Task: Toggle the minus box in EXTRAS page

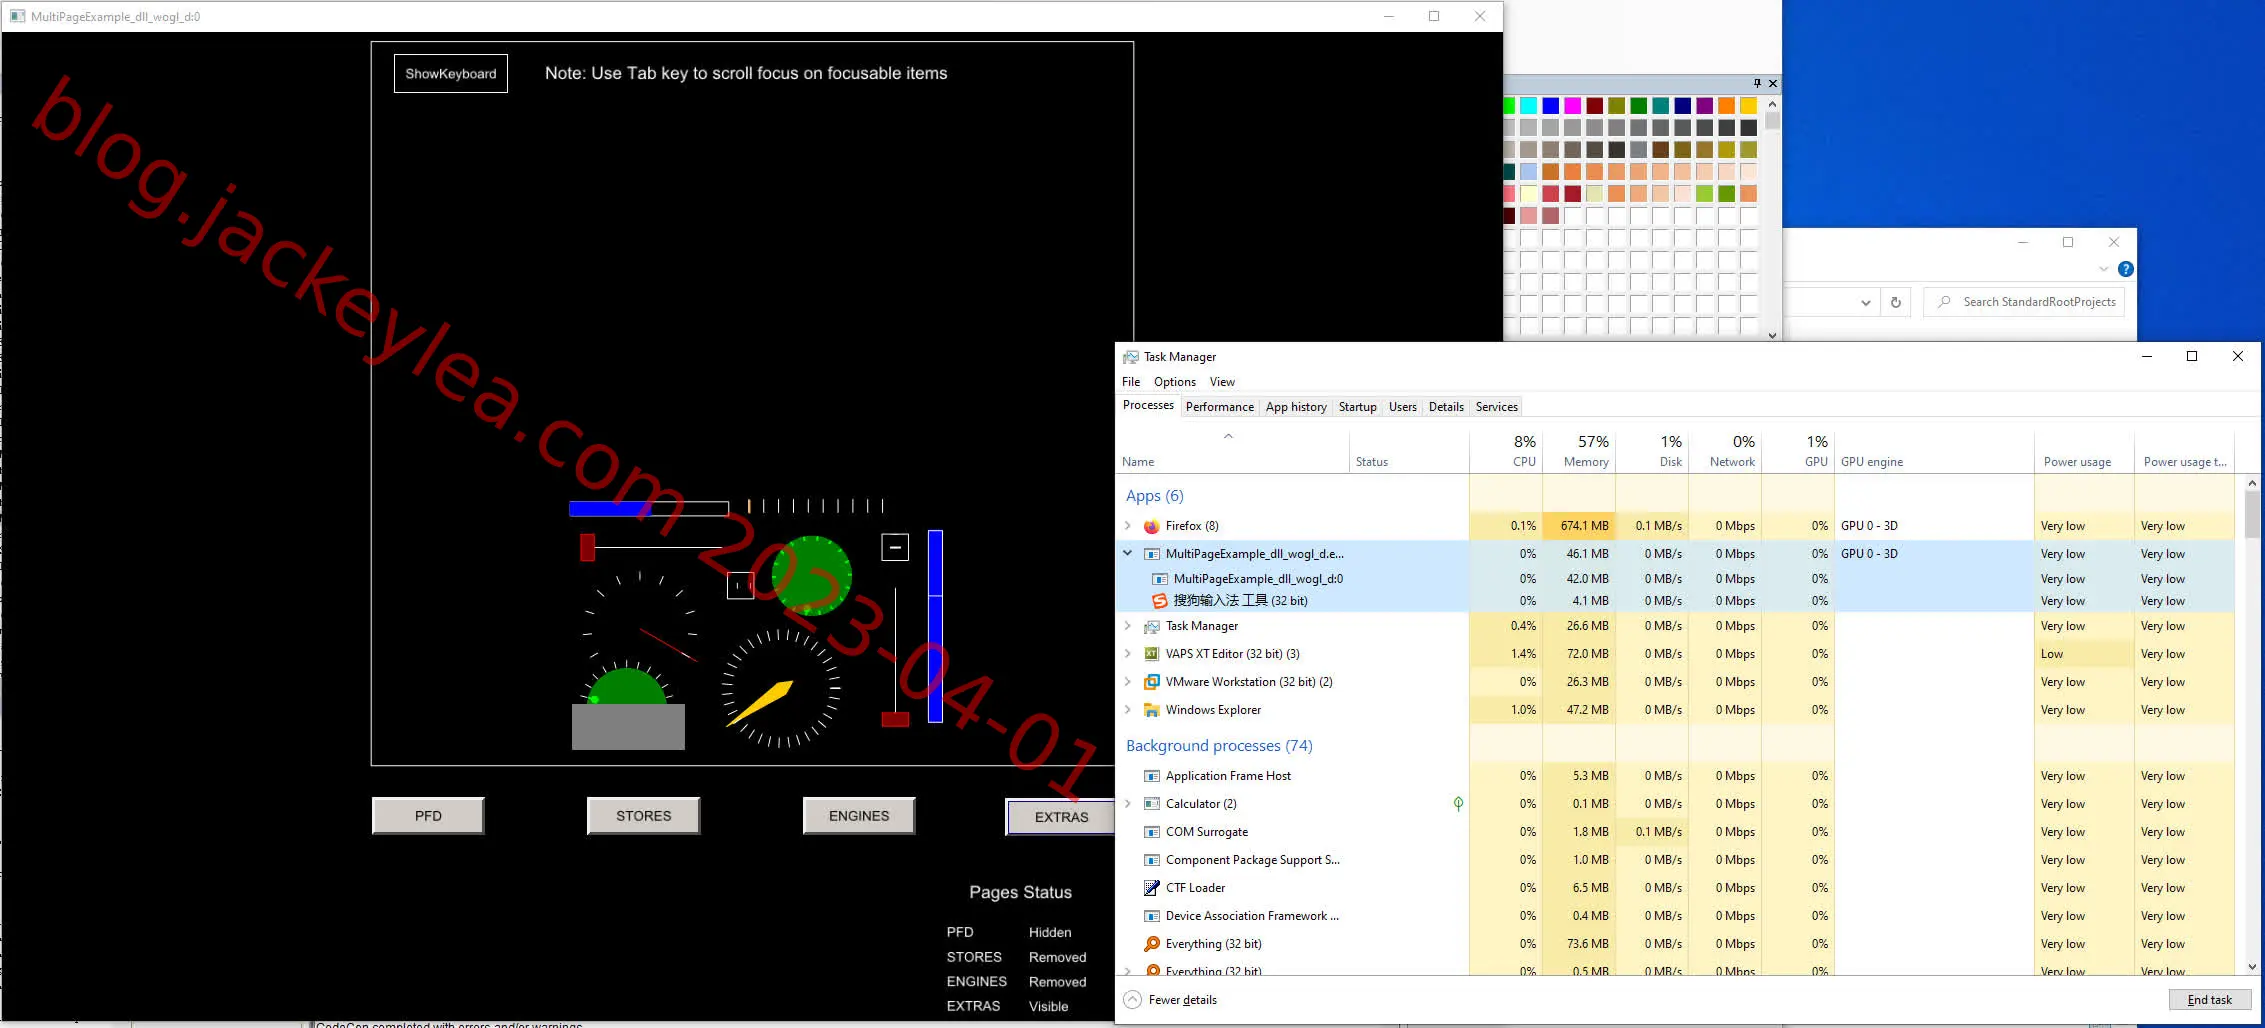Action: point(895,547)
